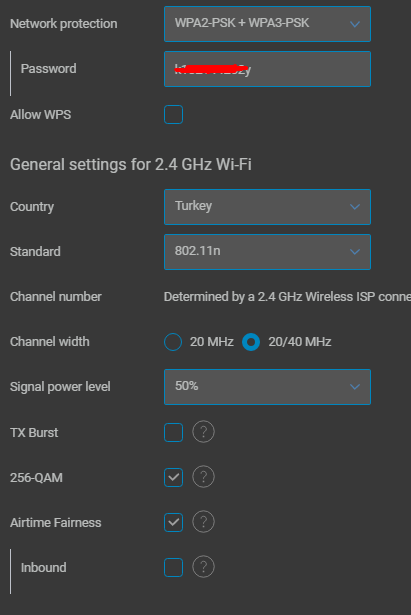Open the Network protection dropdown
The image size is (411, 615).
click(x=267, y=24)
